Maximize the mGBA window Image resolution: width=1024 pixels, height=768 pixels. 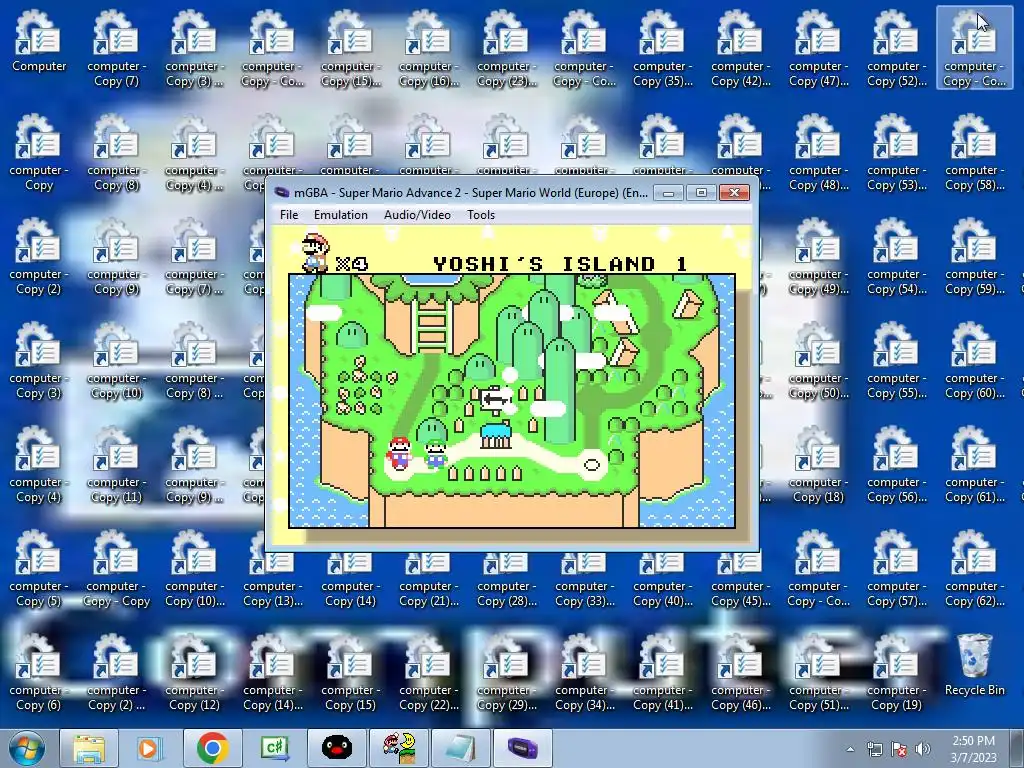tap(701, 193)
